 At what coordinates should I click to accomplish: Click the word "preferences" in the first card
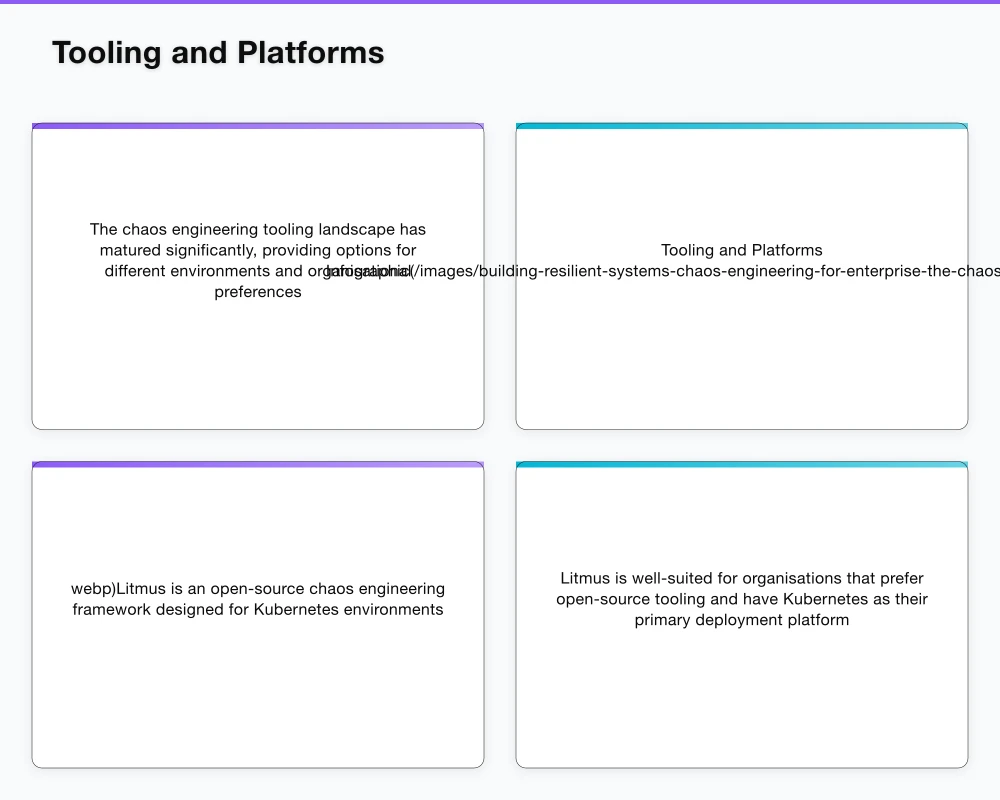point(258,292)
